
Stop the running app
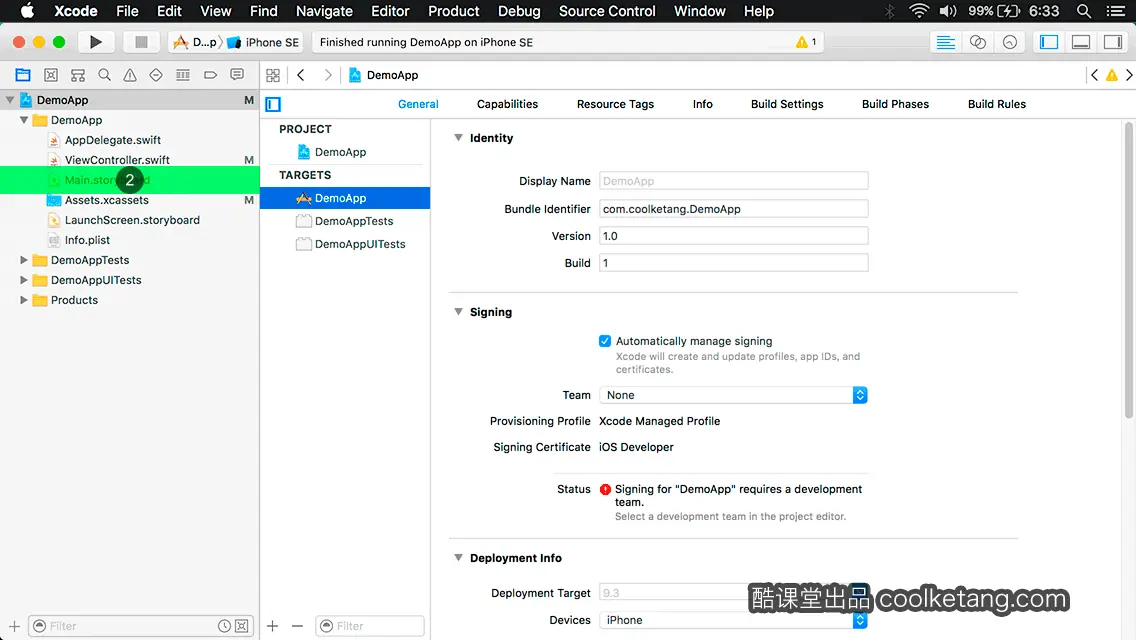pos(141,42)
